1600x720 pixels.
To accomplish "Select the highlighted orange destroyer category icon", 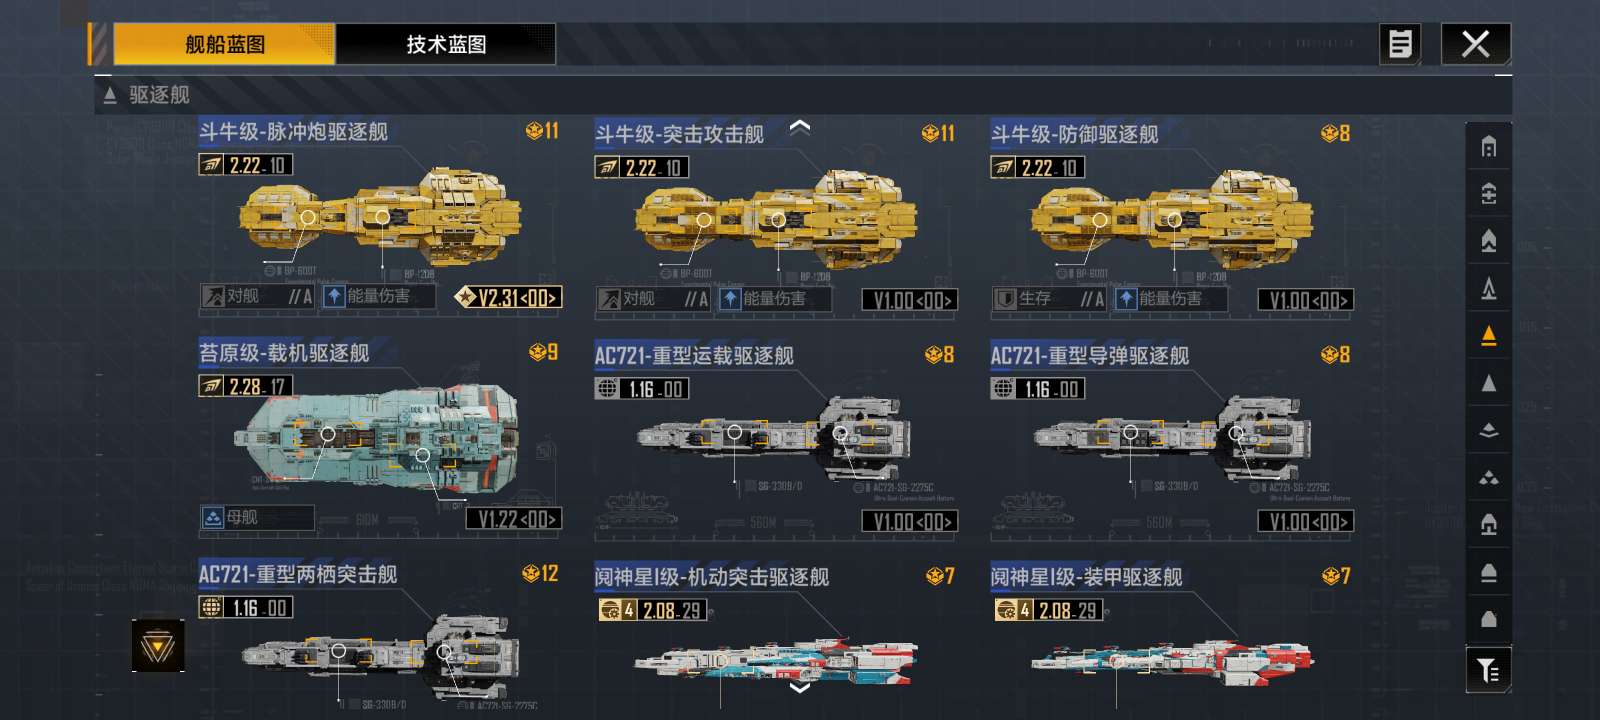I will pyautogui.click(x=1488, y=336).
